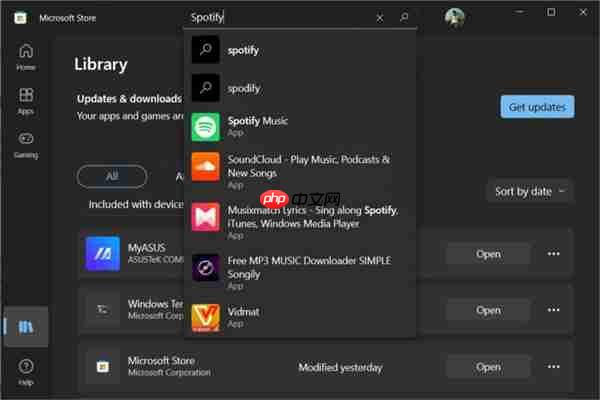Click the Songily downloader icon
The width and height of the screenshot is (600, 400).
coord(206,268)
